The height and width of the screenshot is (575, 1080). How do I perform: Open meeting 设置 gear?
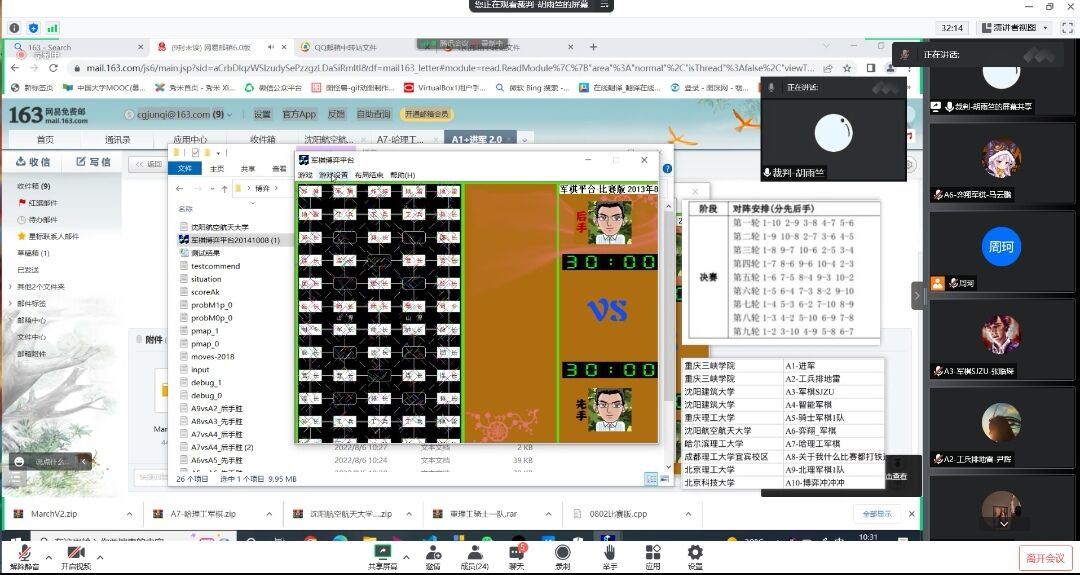point(695,556)
